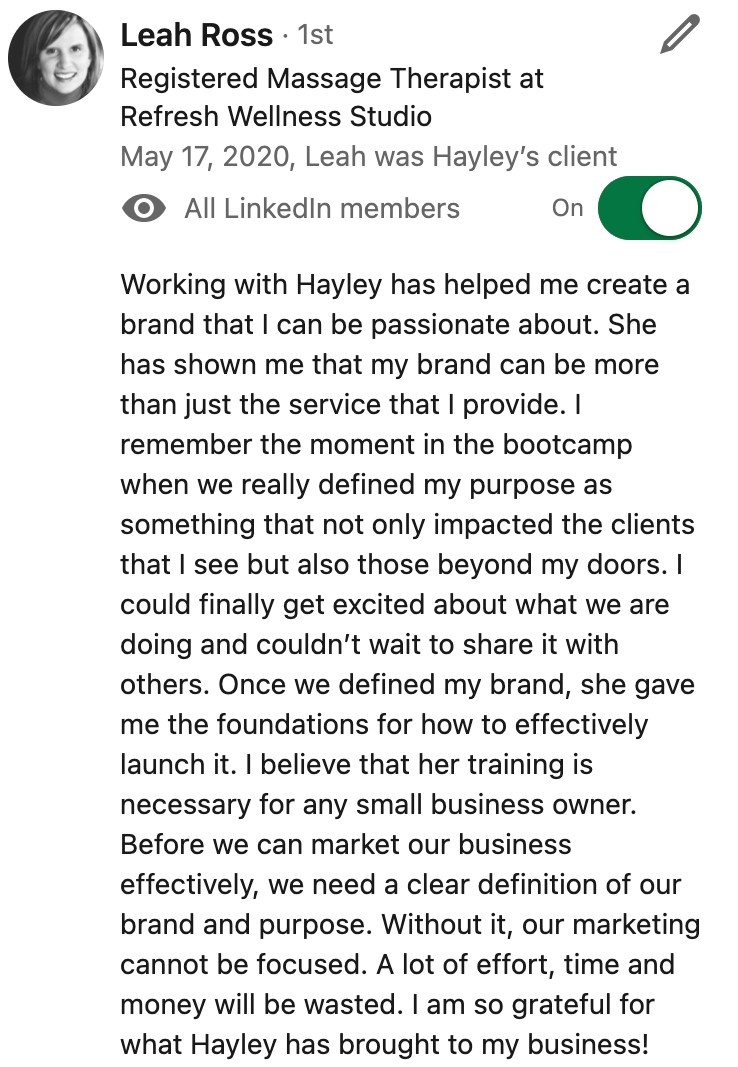Click the eye visibility icon

pos(144,208)
